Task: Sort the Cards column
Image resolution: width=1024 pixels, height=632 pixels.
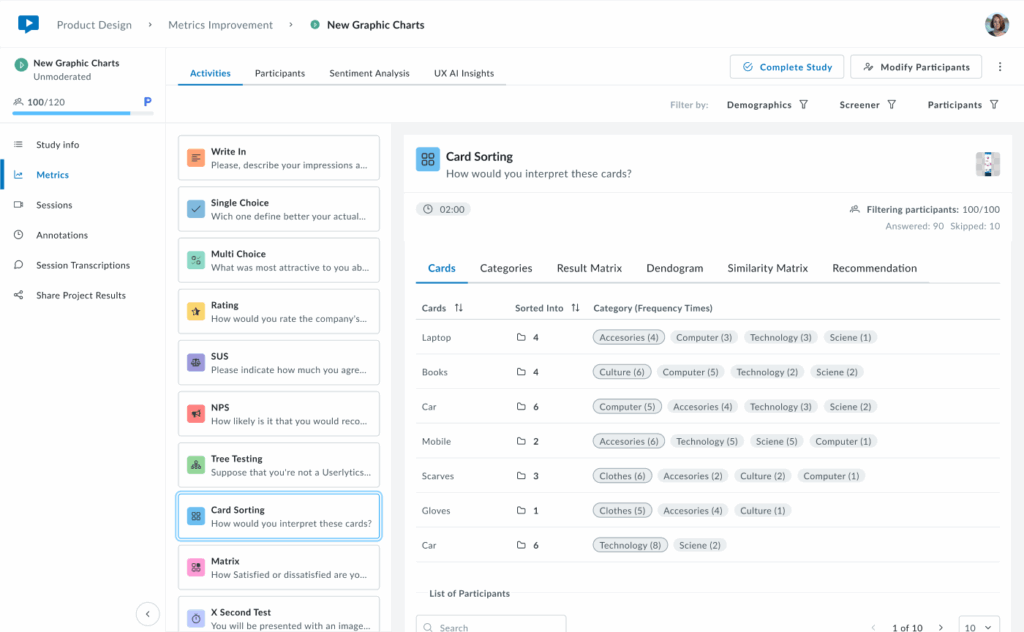Action: 459,308
